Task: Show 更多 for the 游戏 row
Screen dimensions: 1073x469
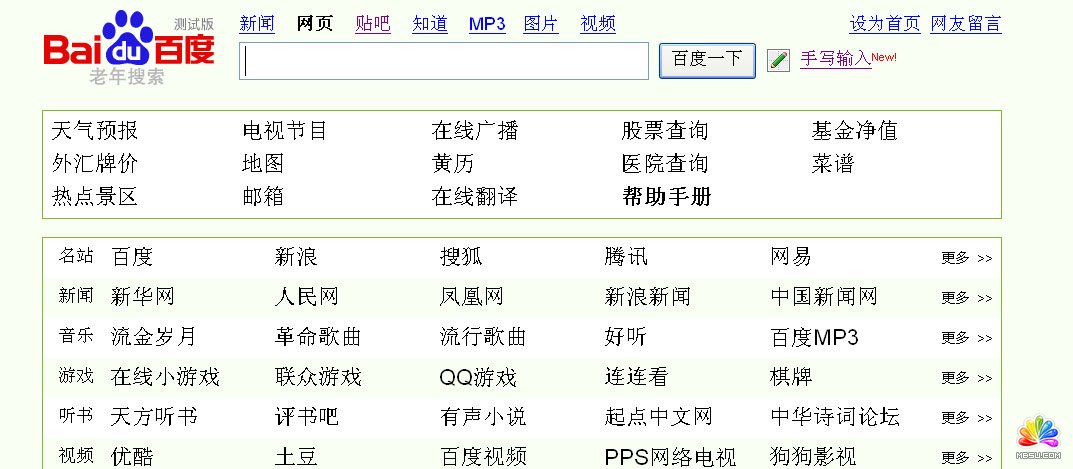Action: point(966,378)
